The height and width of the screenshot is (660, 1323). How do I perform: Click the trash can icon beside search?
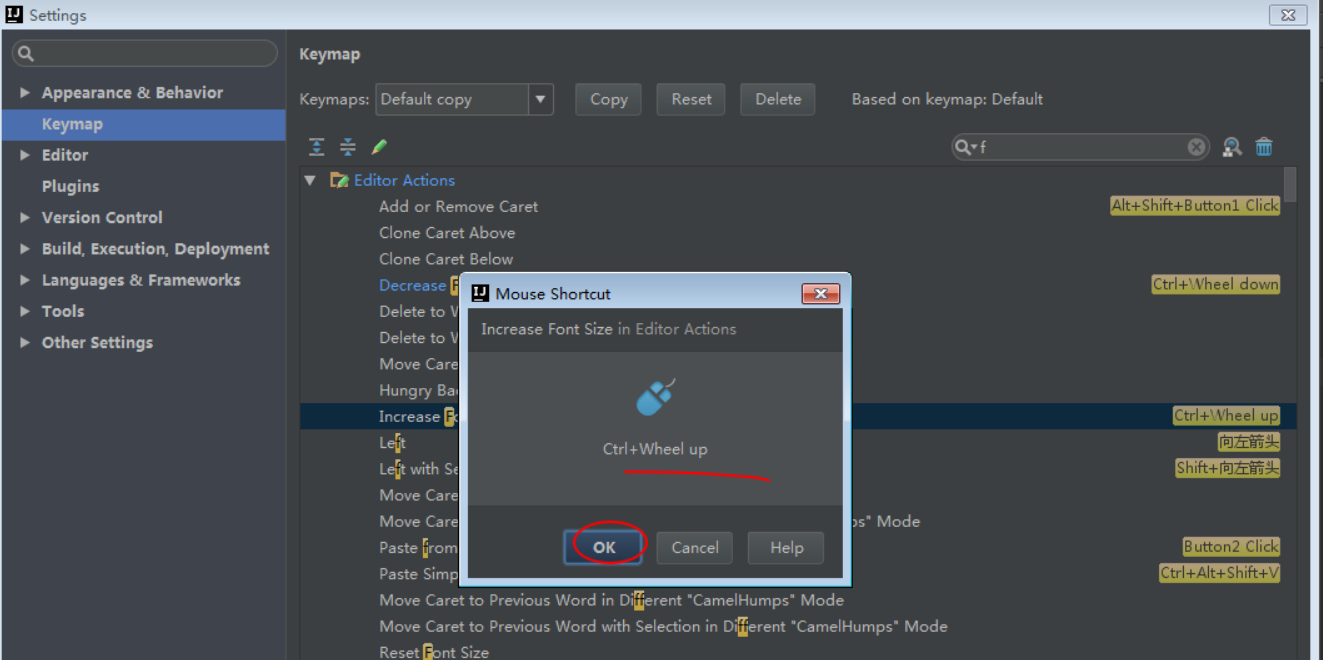pos(1264,147)
